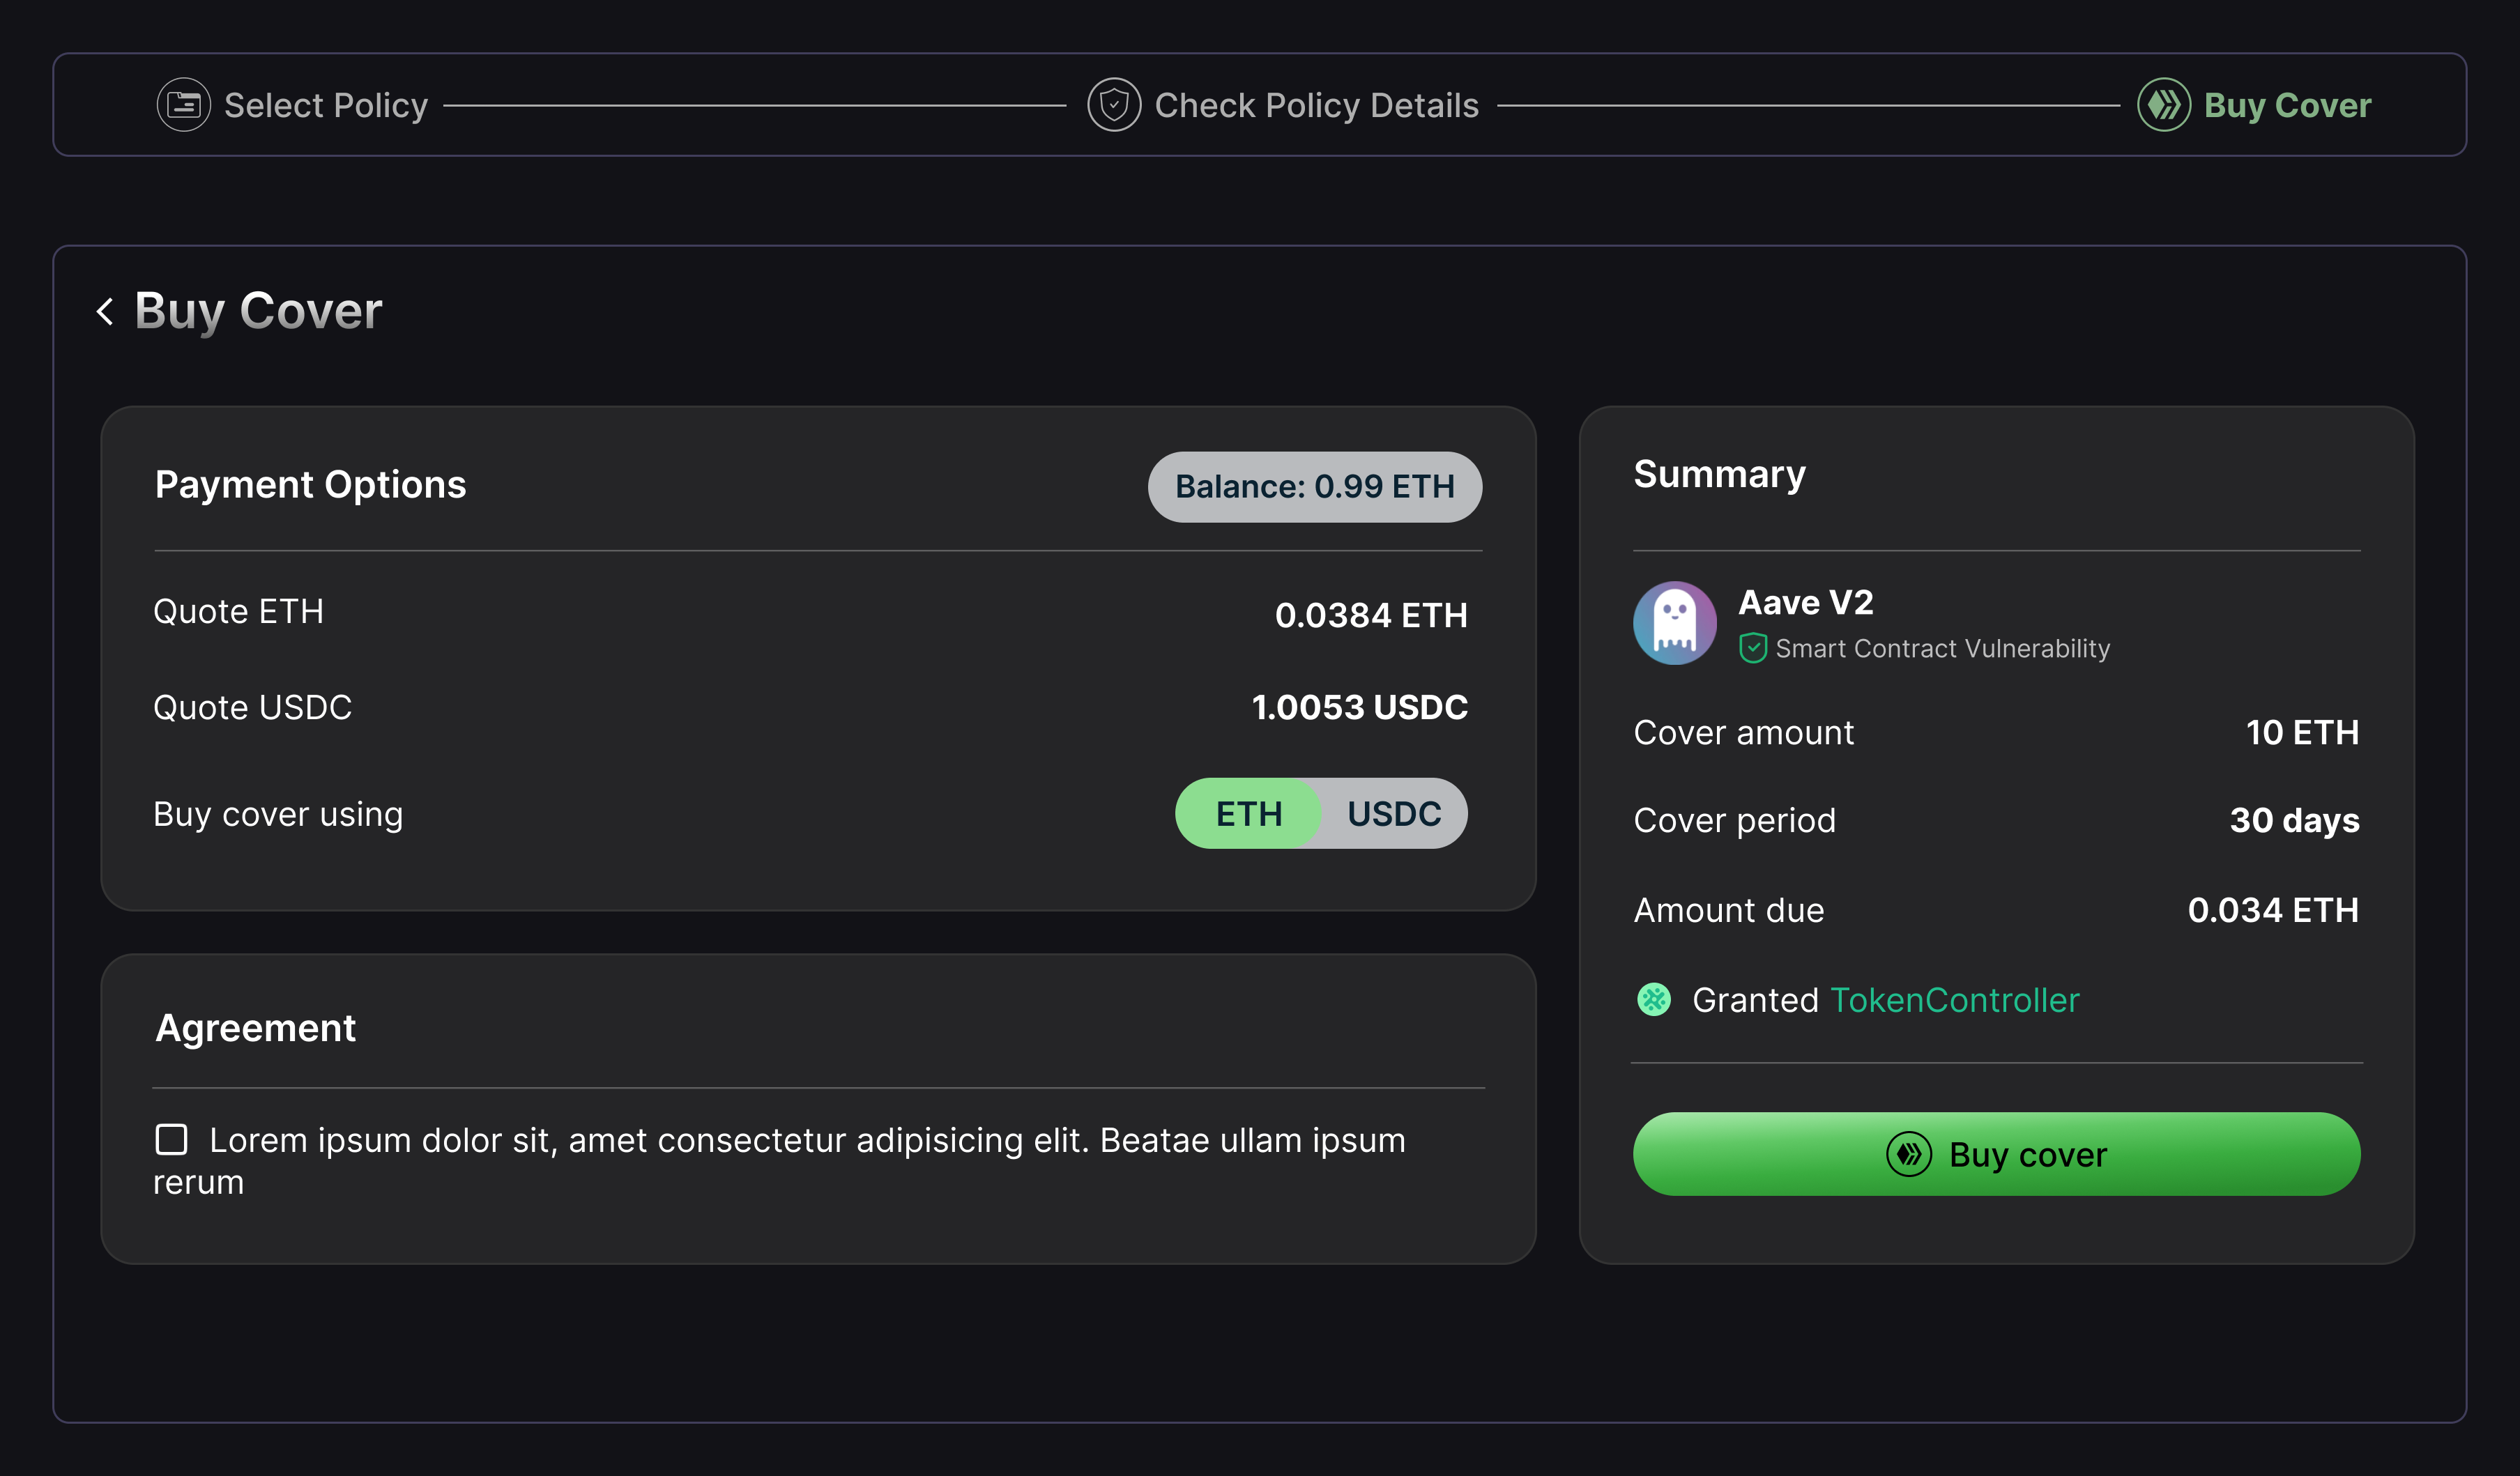The width and height of the screenshot is (2520, 1476).
Task: Click the Balance: 0.99 ETH badge
Action: (x=1314, y=487)
